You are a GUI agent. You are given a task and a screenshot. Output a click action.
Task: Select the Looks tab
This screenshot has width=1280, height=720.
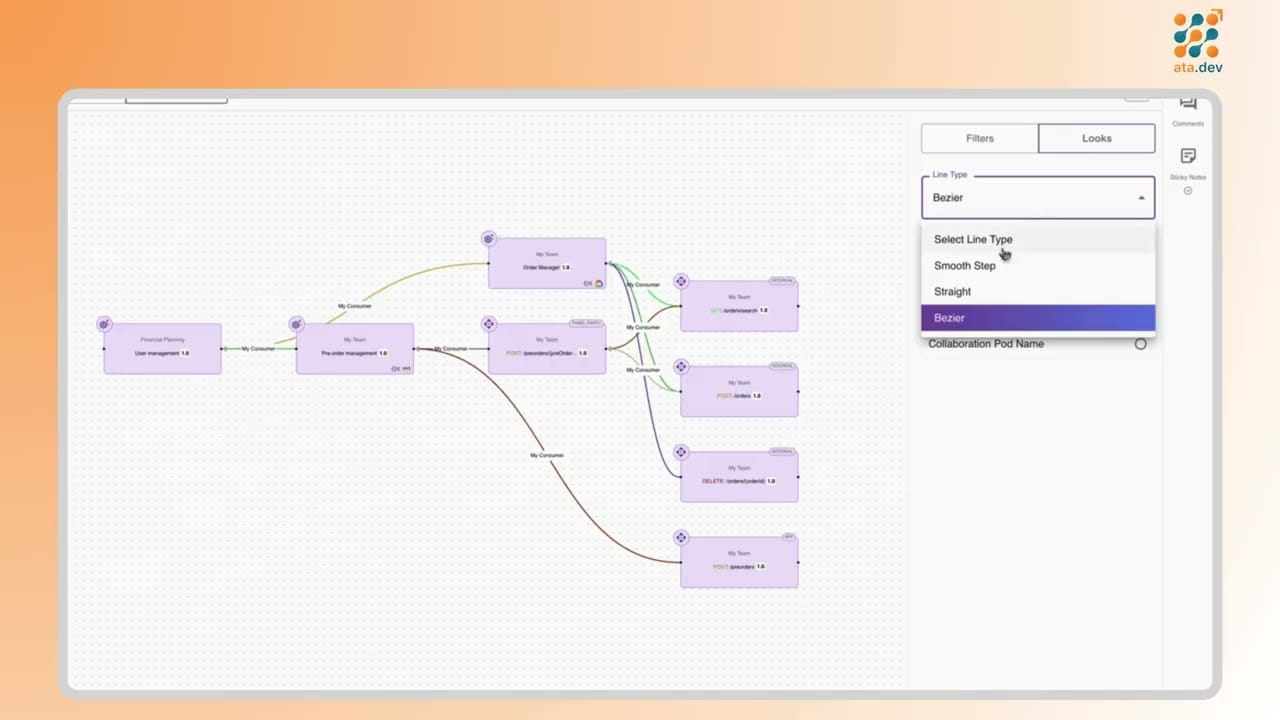click(x=1096, y=138)
